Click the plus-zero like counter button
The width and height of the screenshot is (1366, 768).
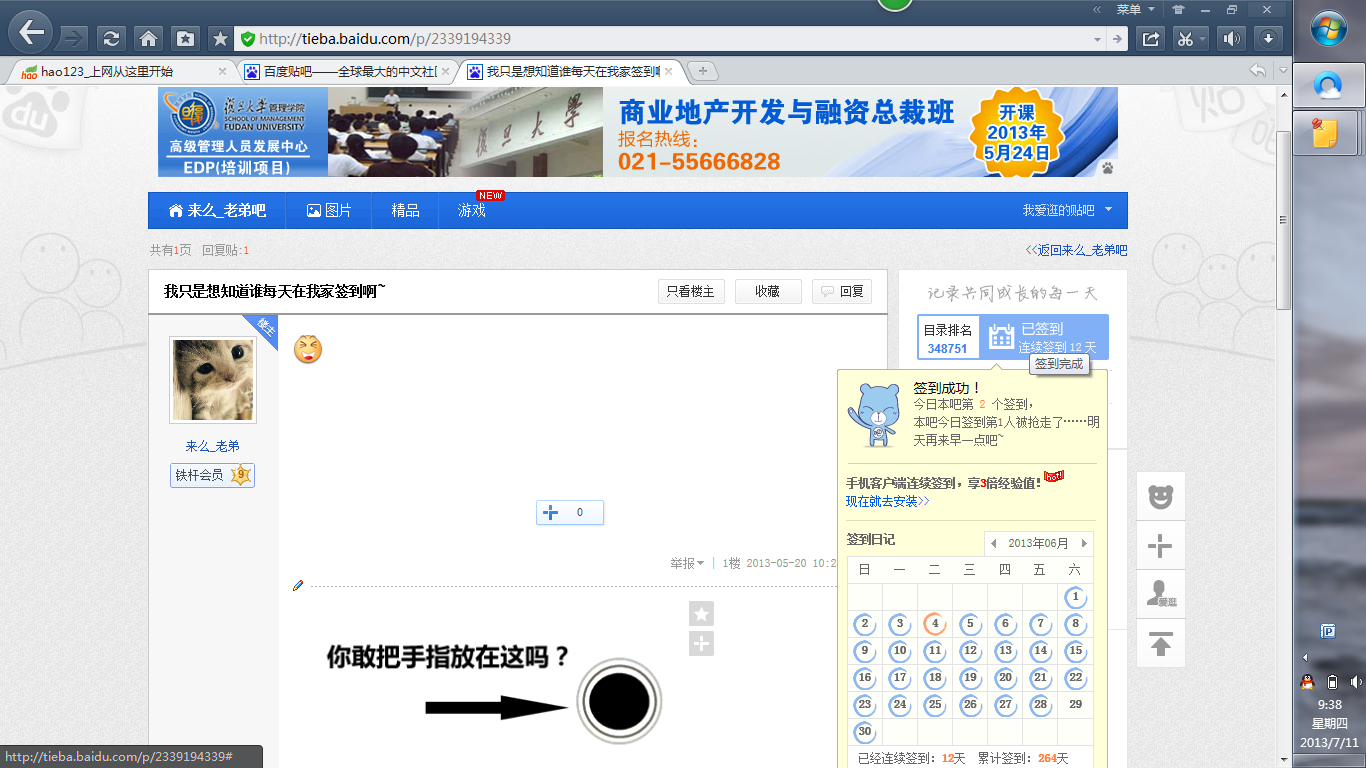coord(570,513)
